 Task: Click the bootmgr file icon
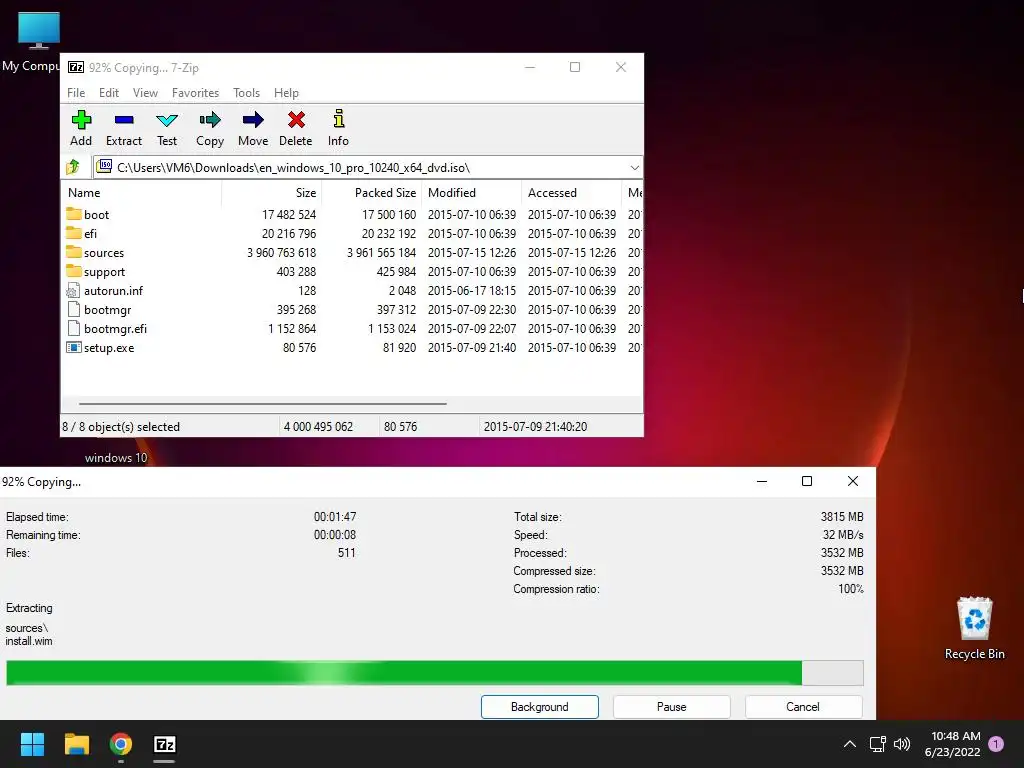[73, 310]
